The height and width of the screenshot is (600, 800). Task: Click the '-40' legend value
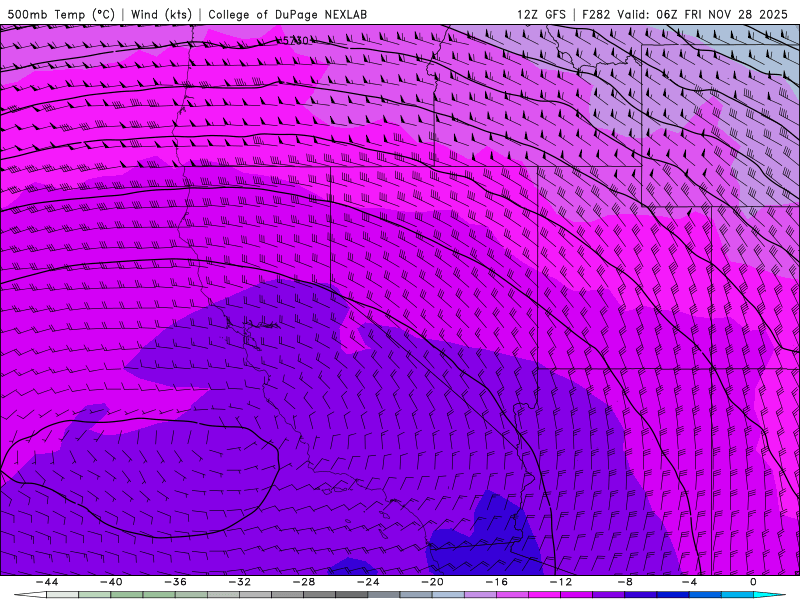(111, 582)
